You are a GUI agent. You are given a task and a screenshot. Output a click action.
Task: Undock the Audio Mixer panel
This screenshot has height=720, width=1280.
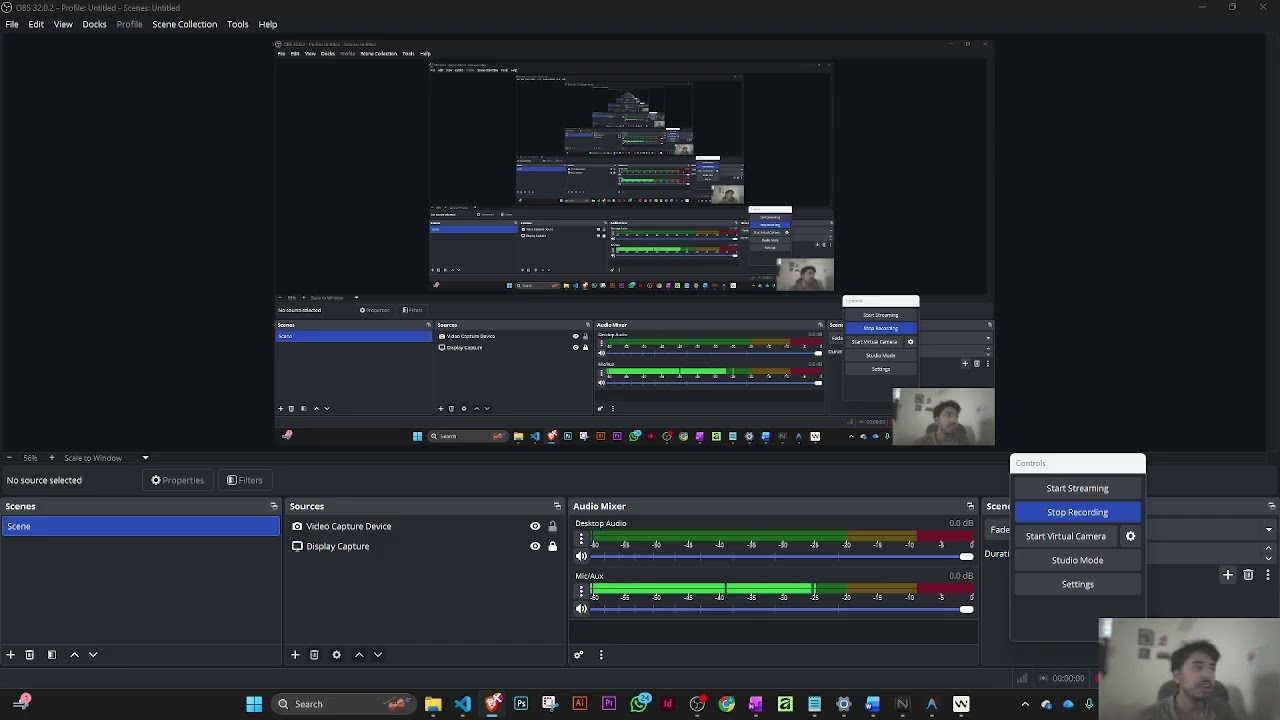coord(970,506)
